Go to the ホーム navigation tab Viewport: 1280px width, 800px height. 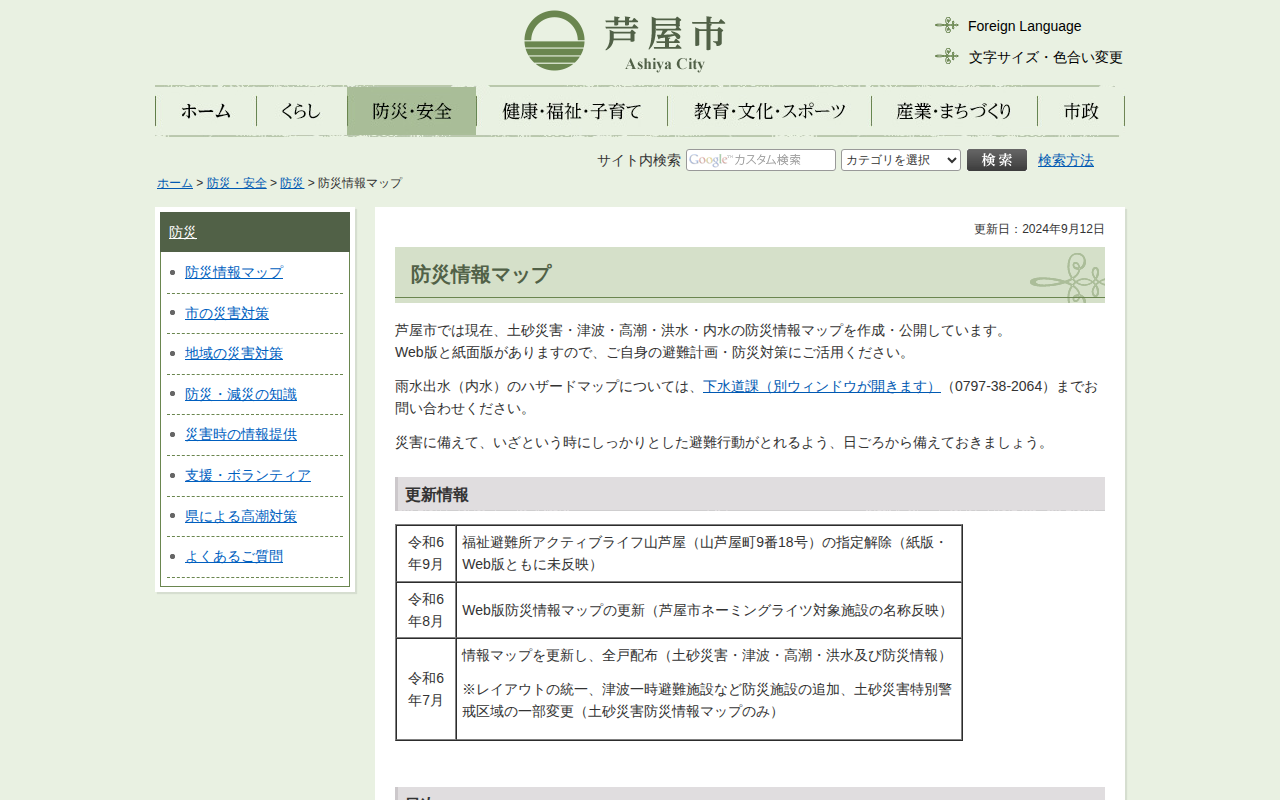point(206,111)
